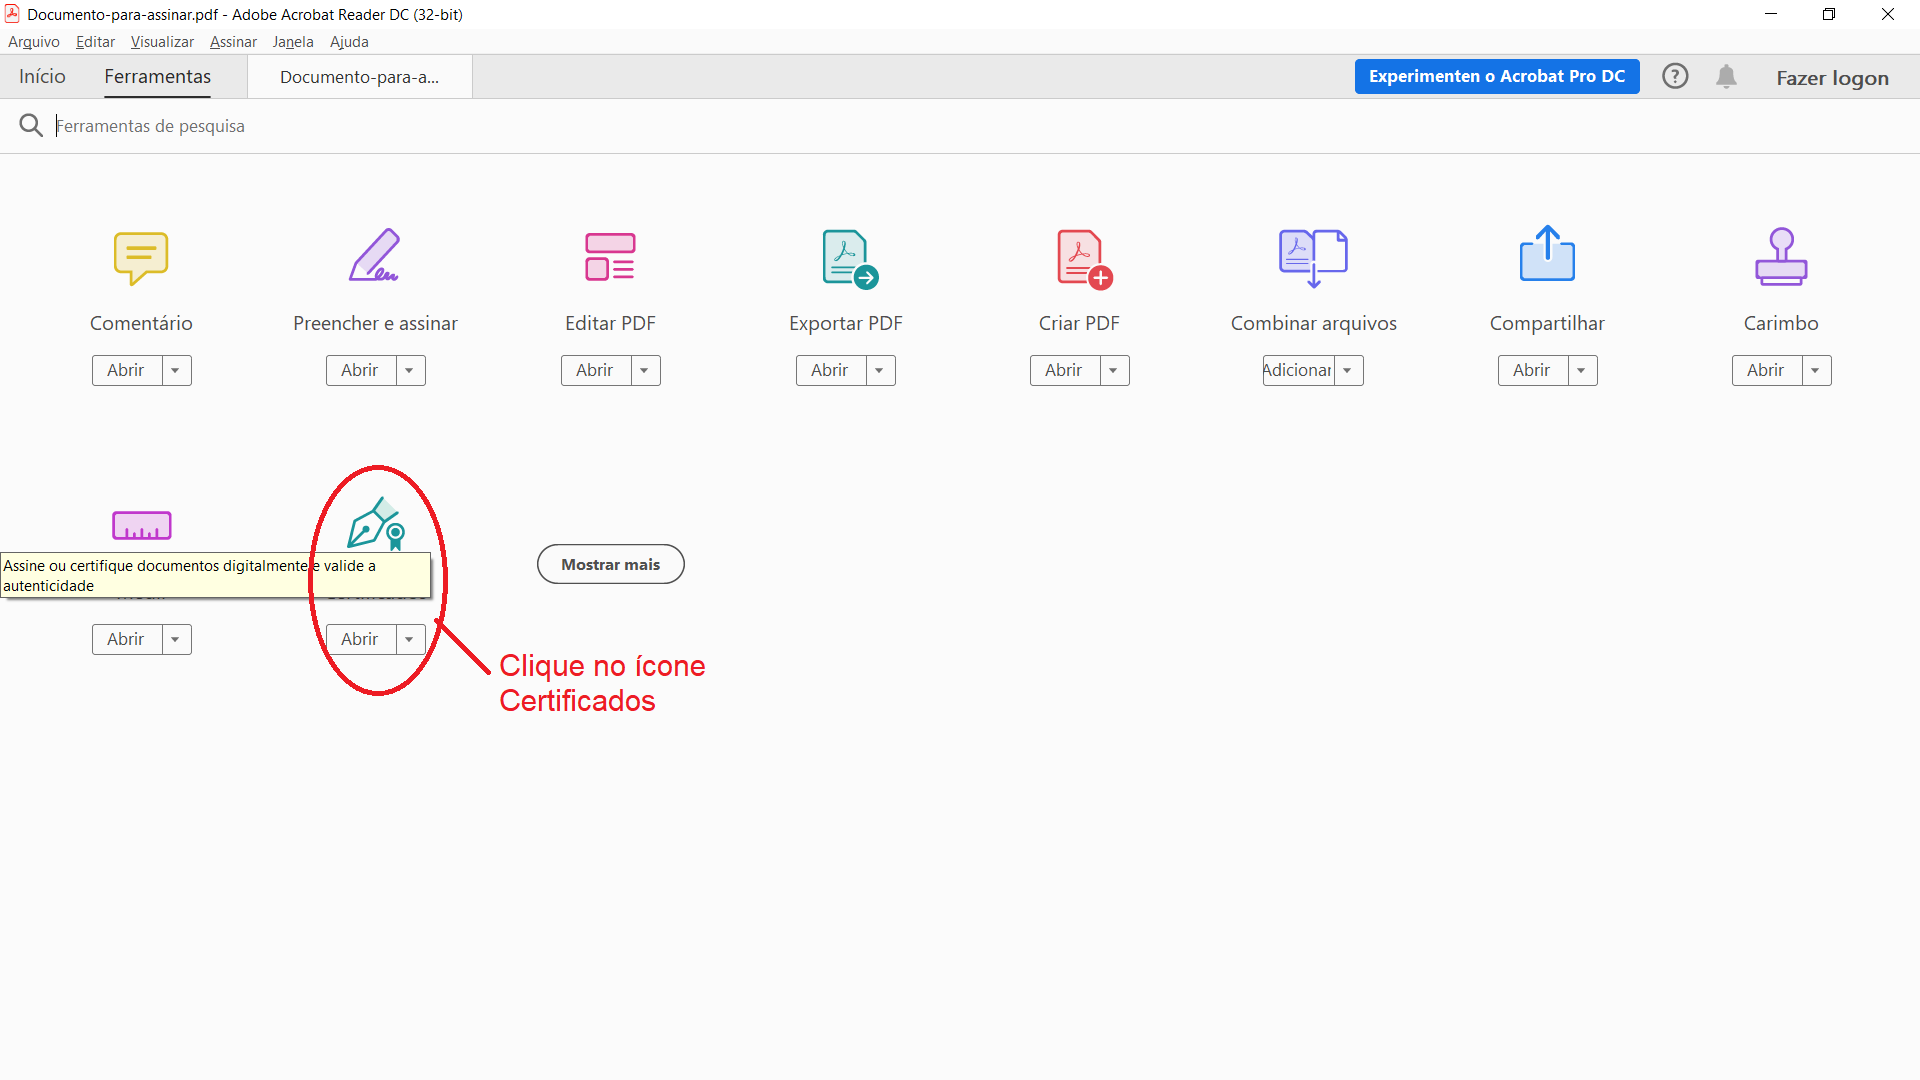This screenshot has width=1920, height=1080.
Task: Click Abrir under Compartilhar
Action: click(1533, 371)
